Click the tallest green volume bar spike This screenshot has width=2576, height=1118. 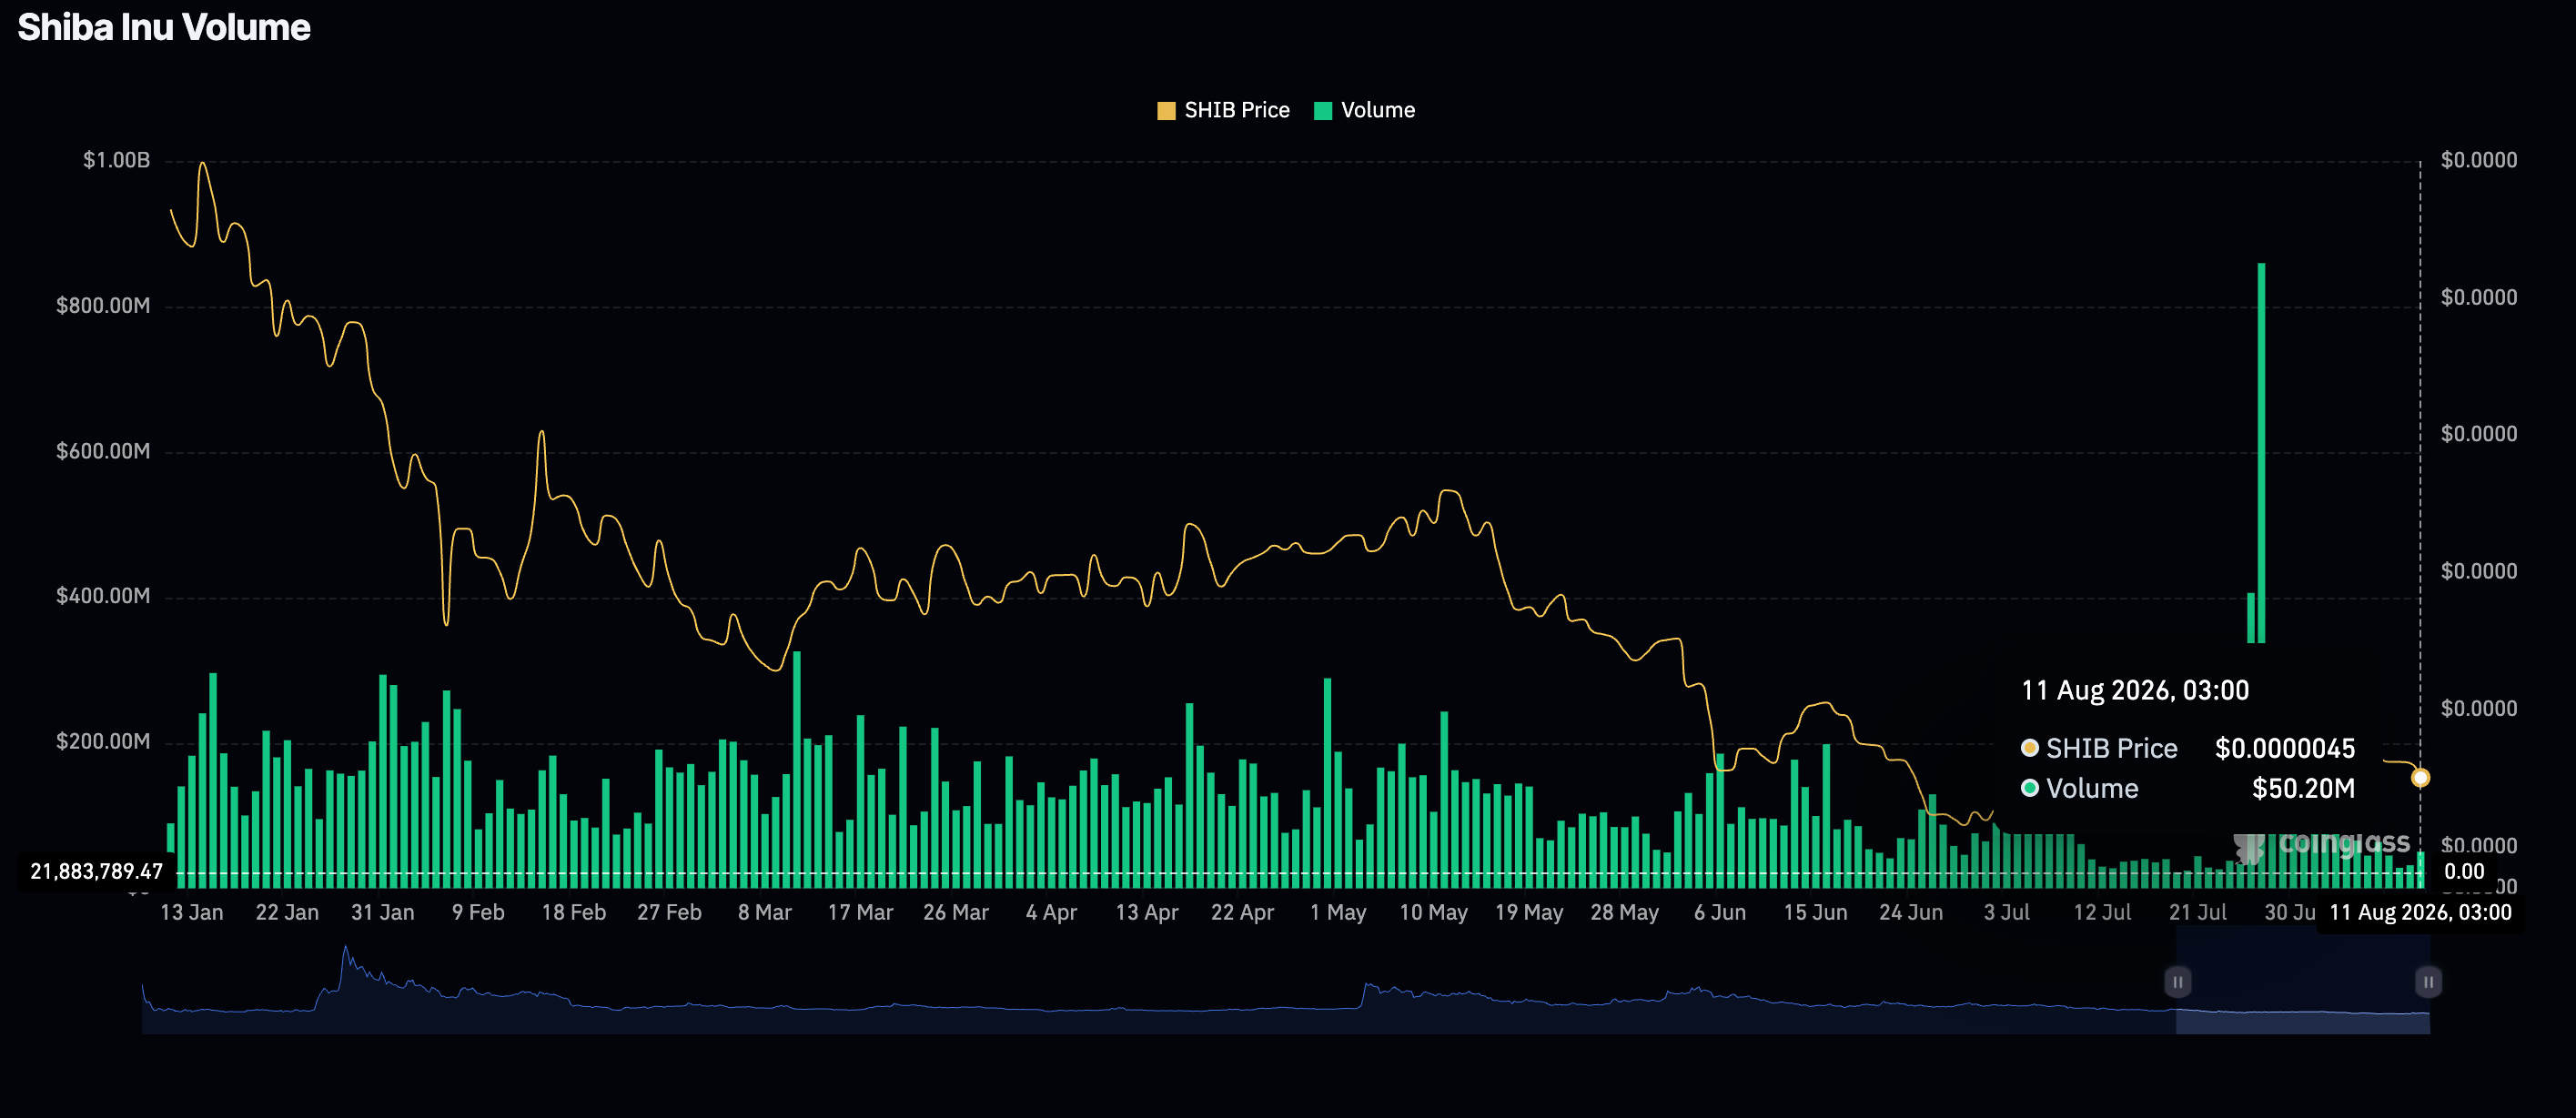2262,453
